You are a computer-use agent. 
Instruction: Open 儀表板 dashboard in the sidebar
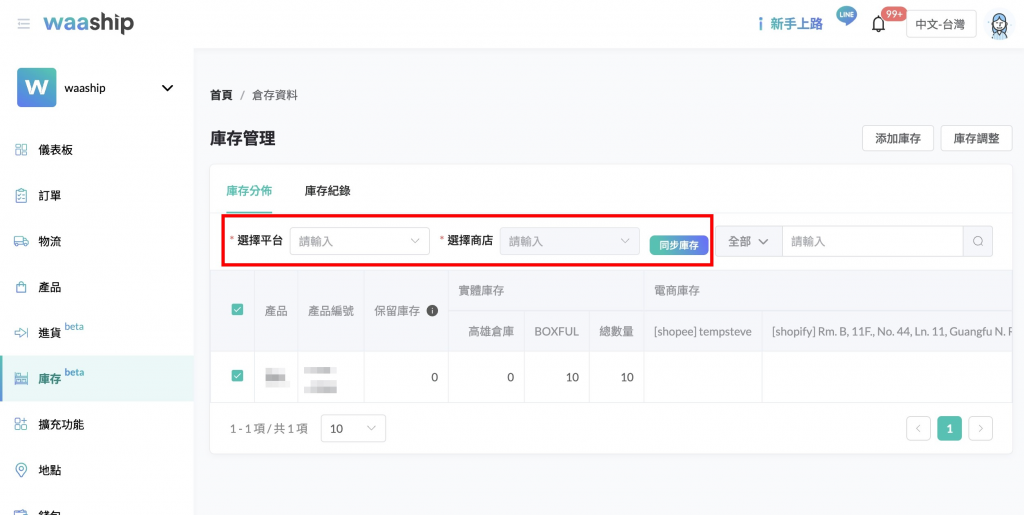[55, 150]
